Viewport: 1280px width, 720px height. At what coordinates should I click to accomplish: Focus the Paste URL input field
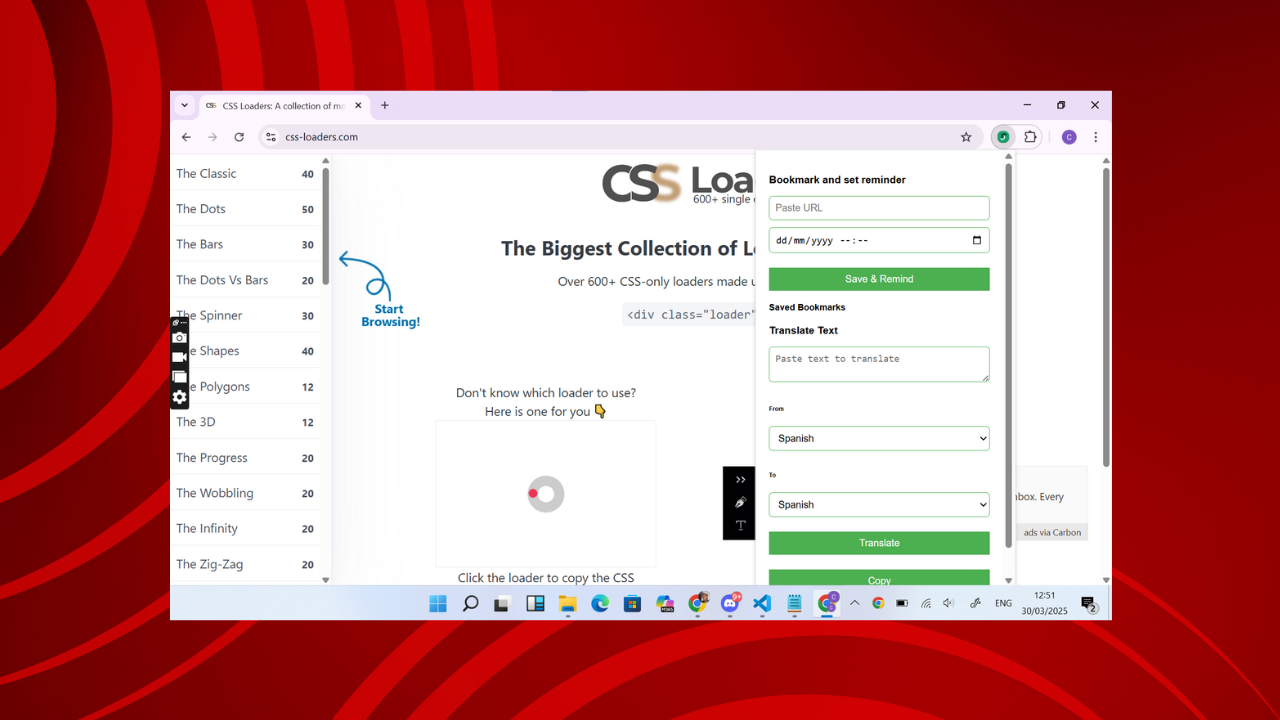pyautogui.click(x=879, y=208)
